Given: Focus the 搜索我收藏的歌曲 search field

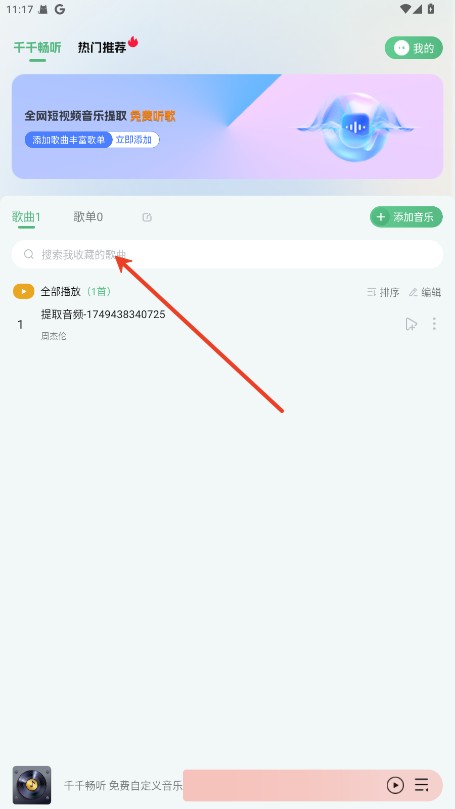Looking at the screenshot, I should (228, 254).
